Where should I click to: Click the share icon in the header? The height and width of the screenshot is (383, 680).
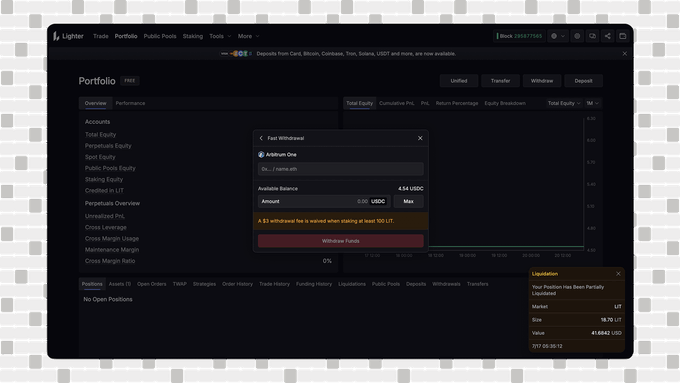pyautogui.click(x=608, y=36)
